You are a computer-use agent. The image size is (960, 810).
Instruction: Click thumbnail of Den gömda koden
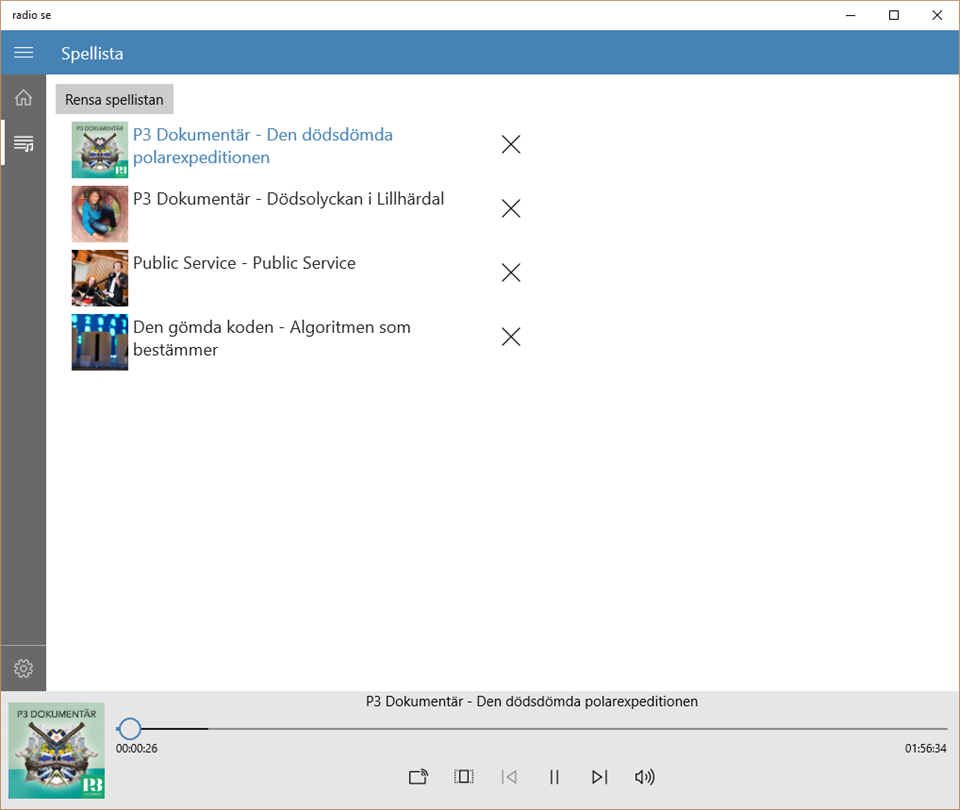pyautogui.click(x=100, y=342)
